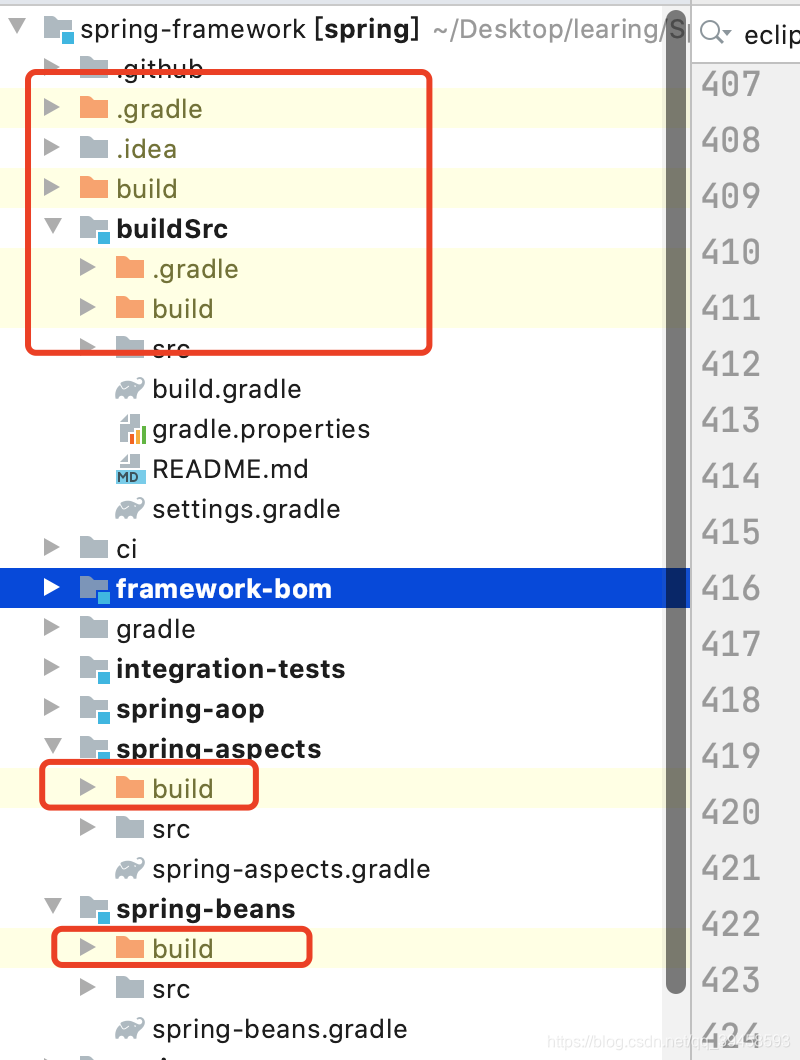Click the build.gradle elephant icon
Image resolution: width=800 pixels, height=1060 pixels.
point(130,389)
